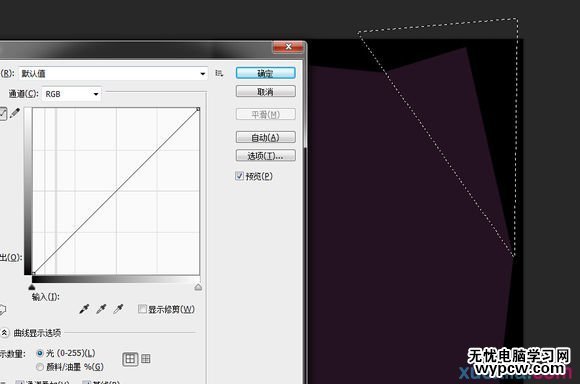Click the middle of the curve line

point(116,191)
